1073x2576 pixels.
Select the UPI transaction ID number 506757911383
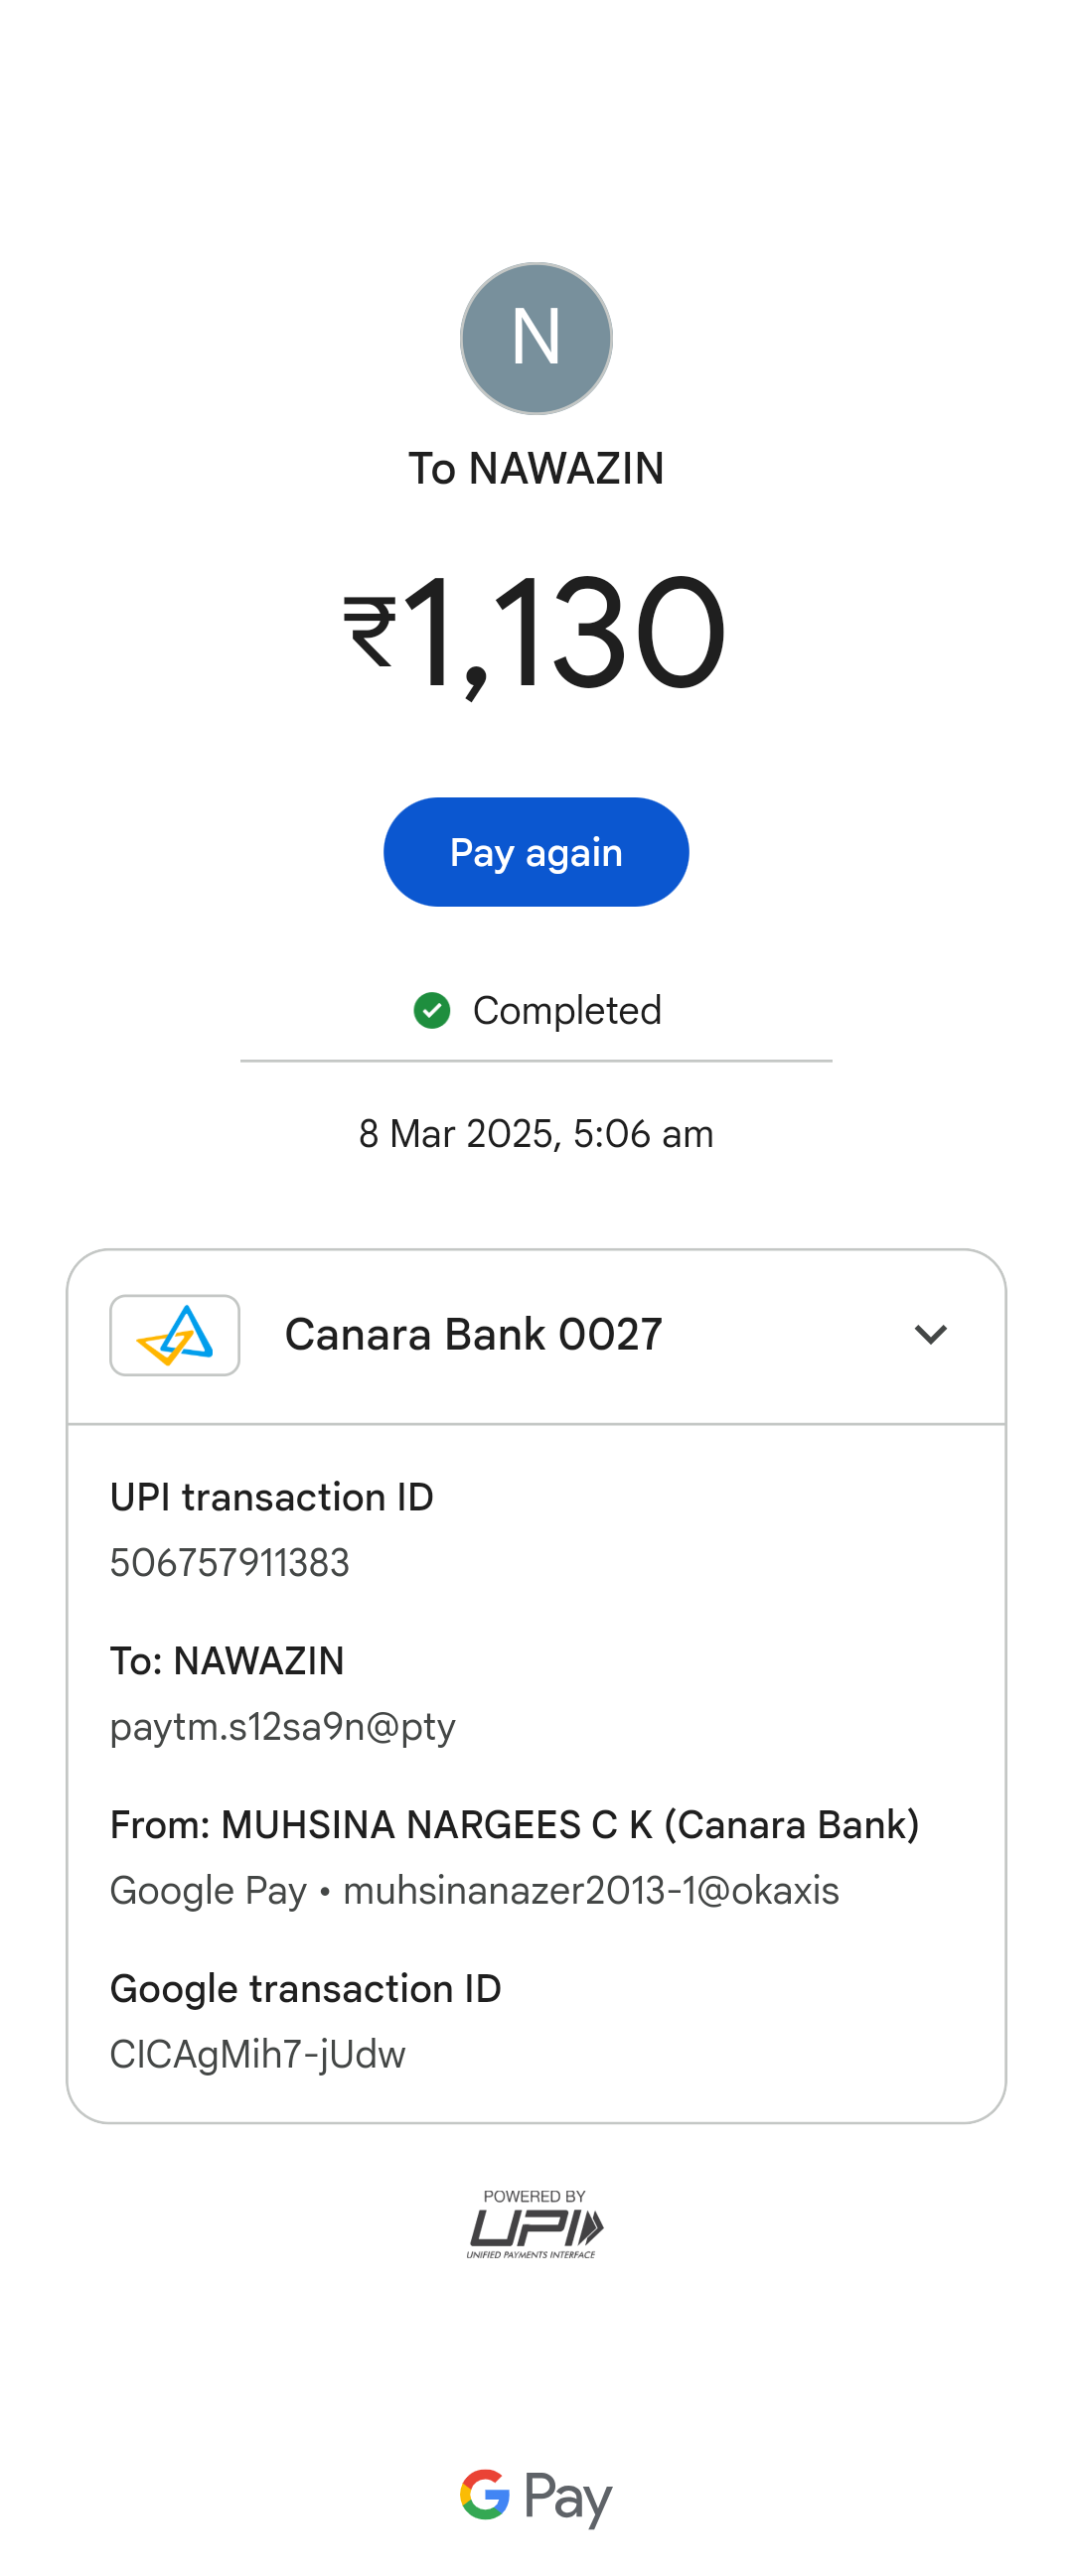click(230, 1563)
